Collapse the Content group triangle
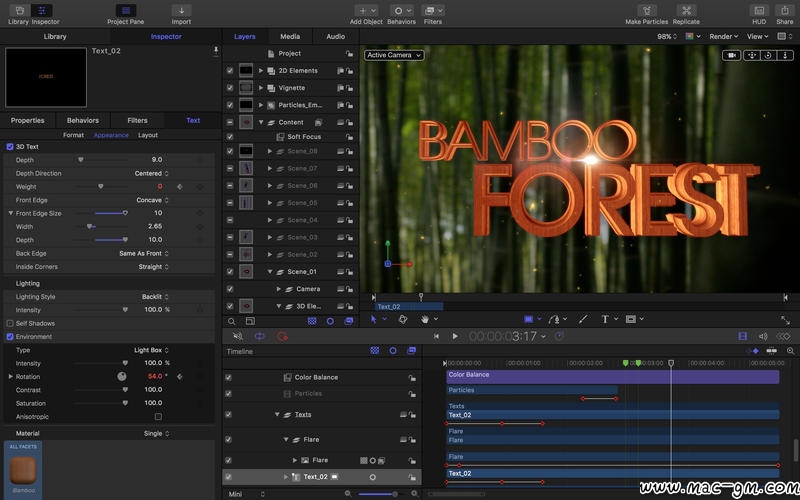The width and height of the screenshot is (800, 500). coord(261,122)
